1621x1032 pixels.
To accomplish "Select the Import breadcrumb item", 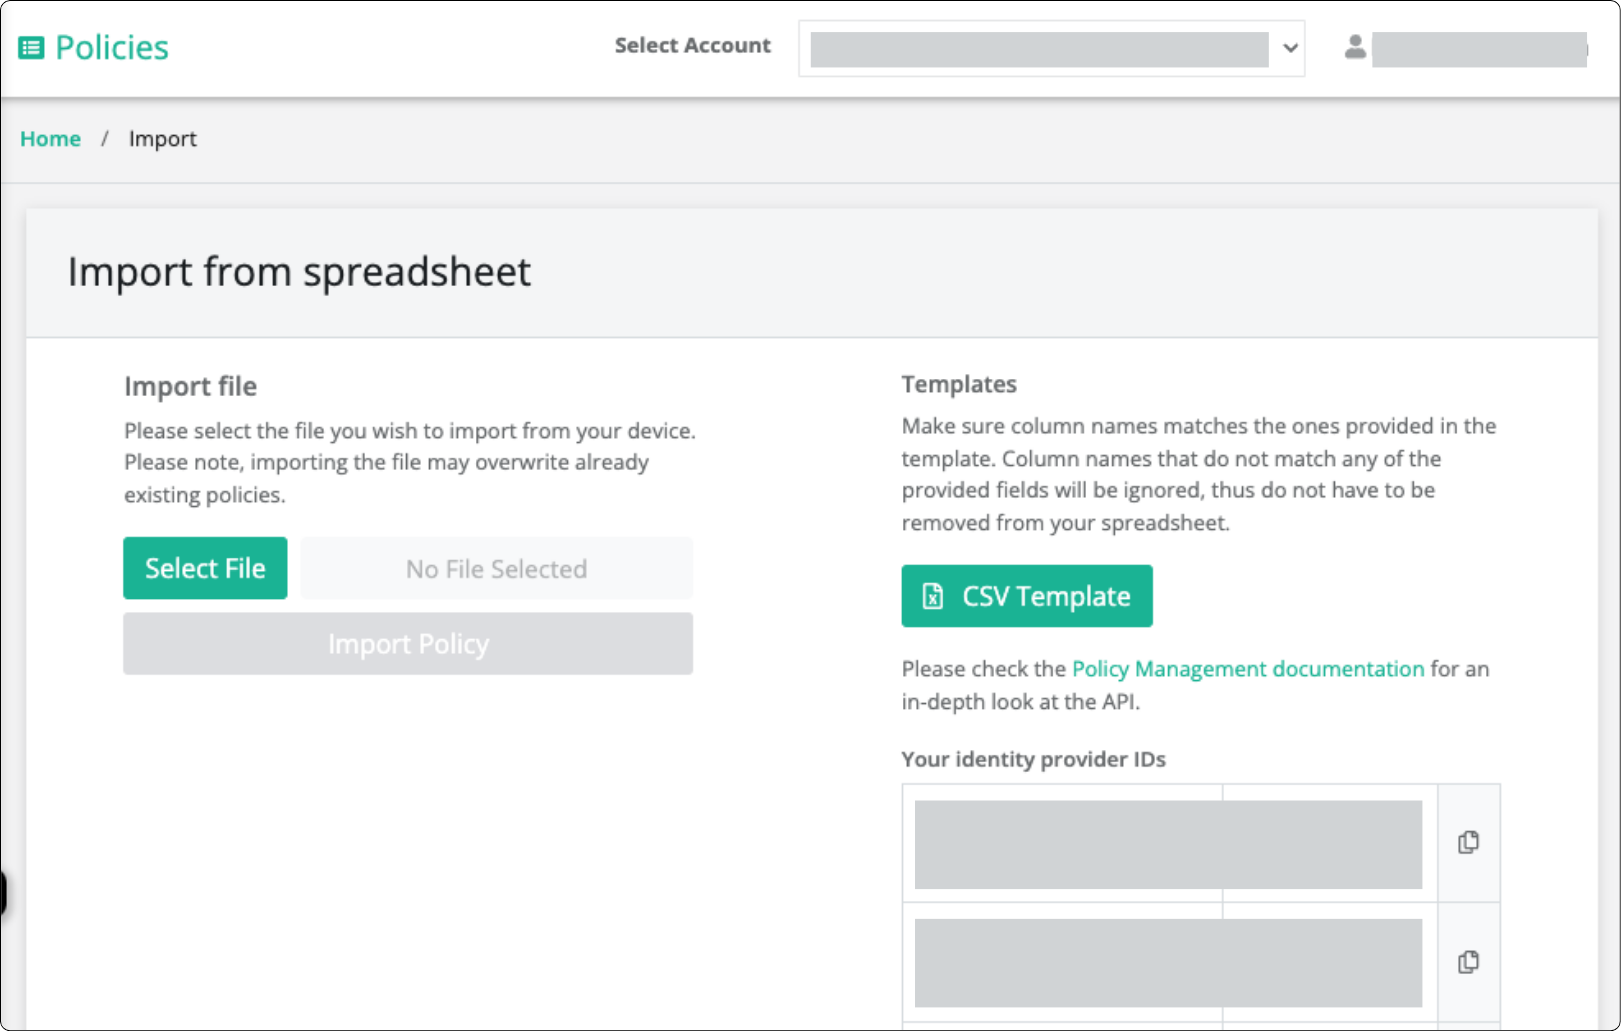I will point(162,139).
